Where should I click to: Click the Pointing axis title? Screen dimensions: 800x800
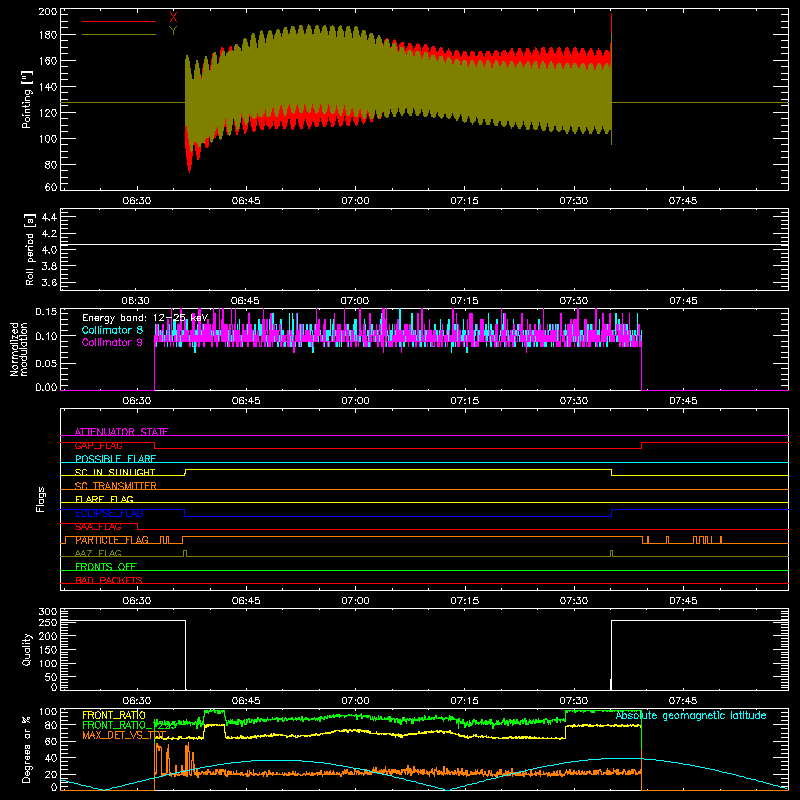pos(27,99)
